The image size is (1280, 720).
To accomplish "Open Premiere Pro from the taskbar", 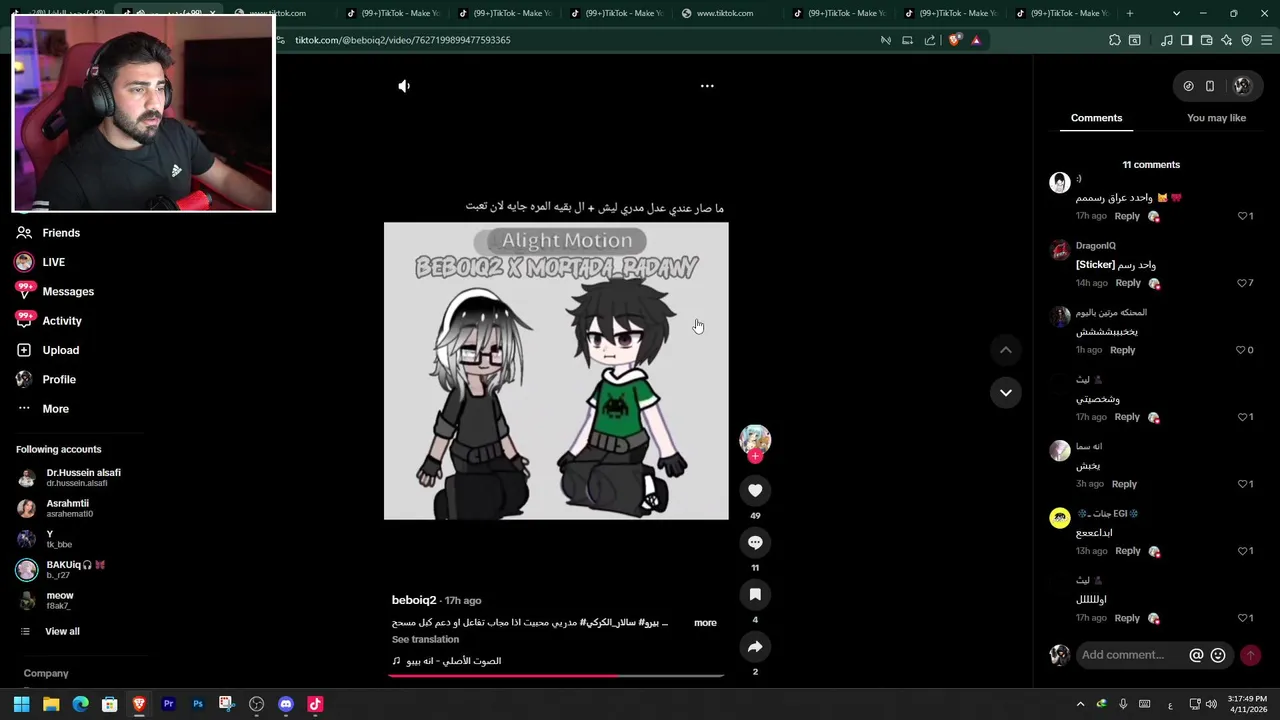I will (168, 704).
